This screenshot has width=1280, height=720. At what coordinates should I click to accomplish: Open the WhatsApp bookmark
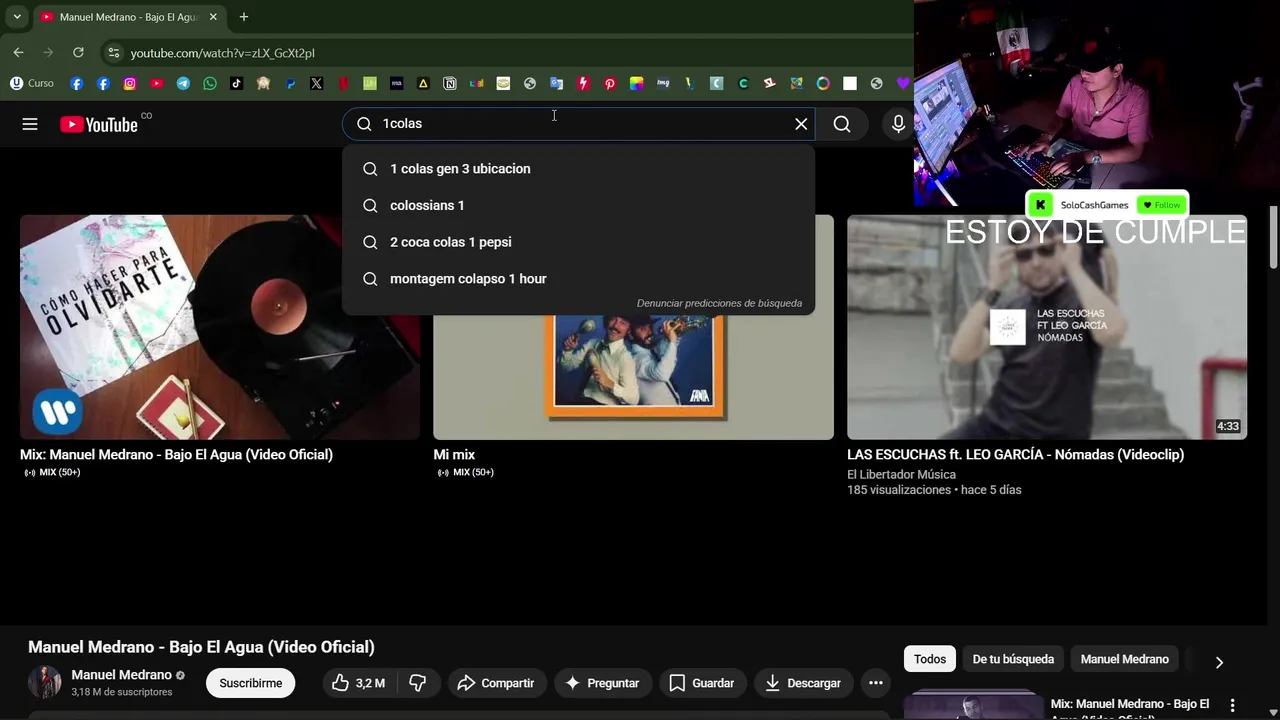coord(210,84)
